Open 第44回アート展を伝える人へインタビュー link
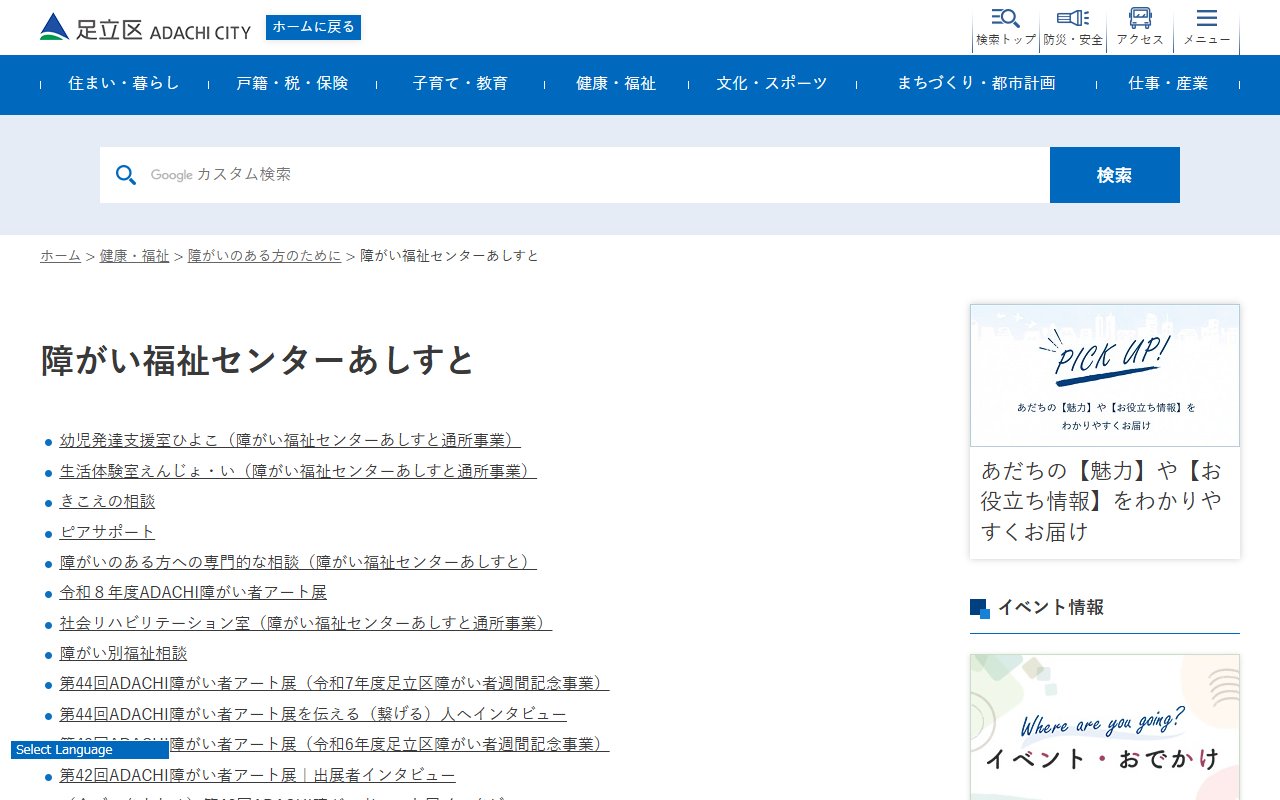 click(x=313, y=714)
